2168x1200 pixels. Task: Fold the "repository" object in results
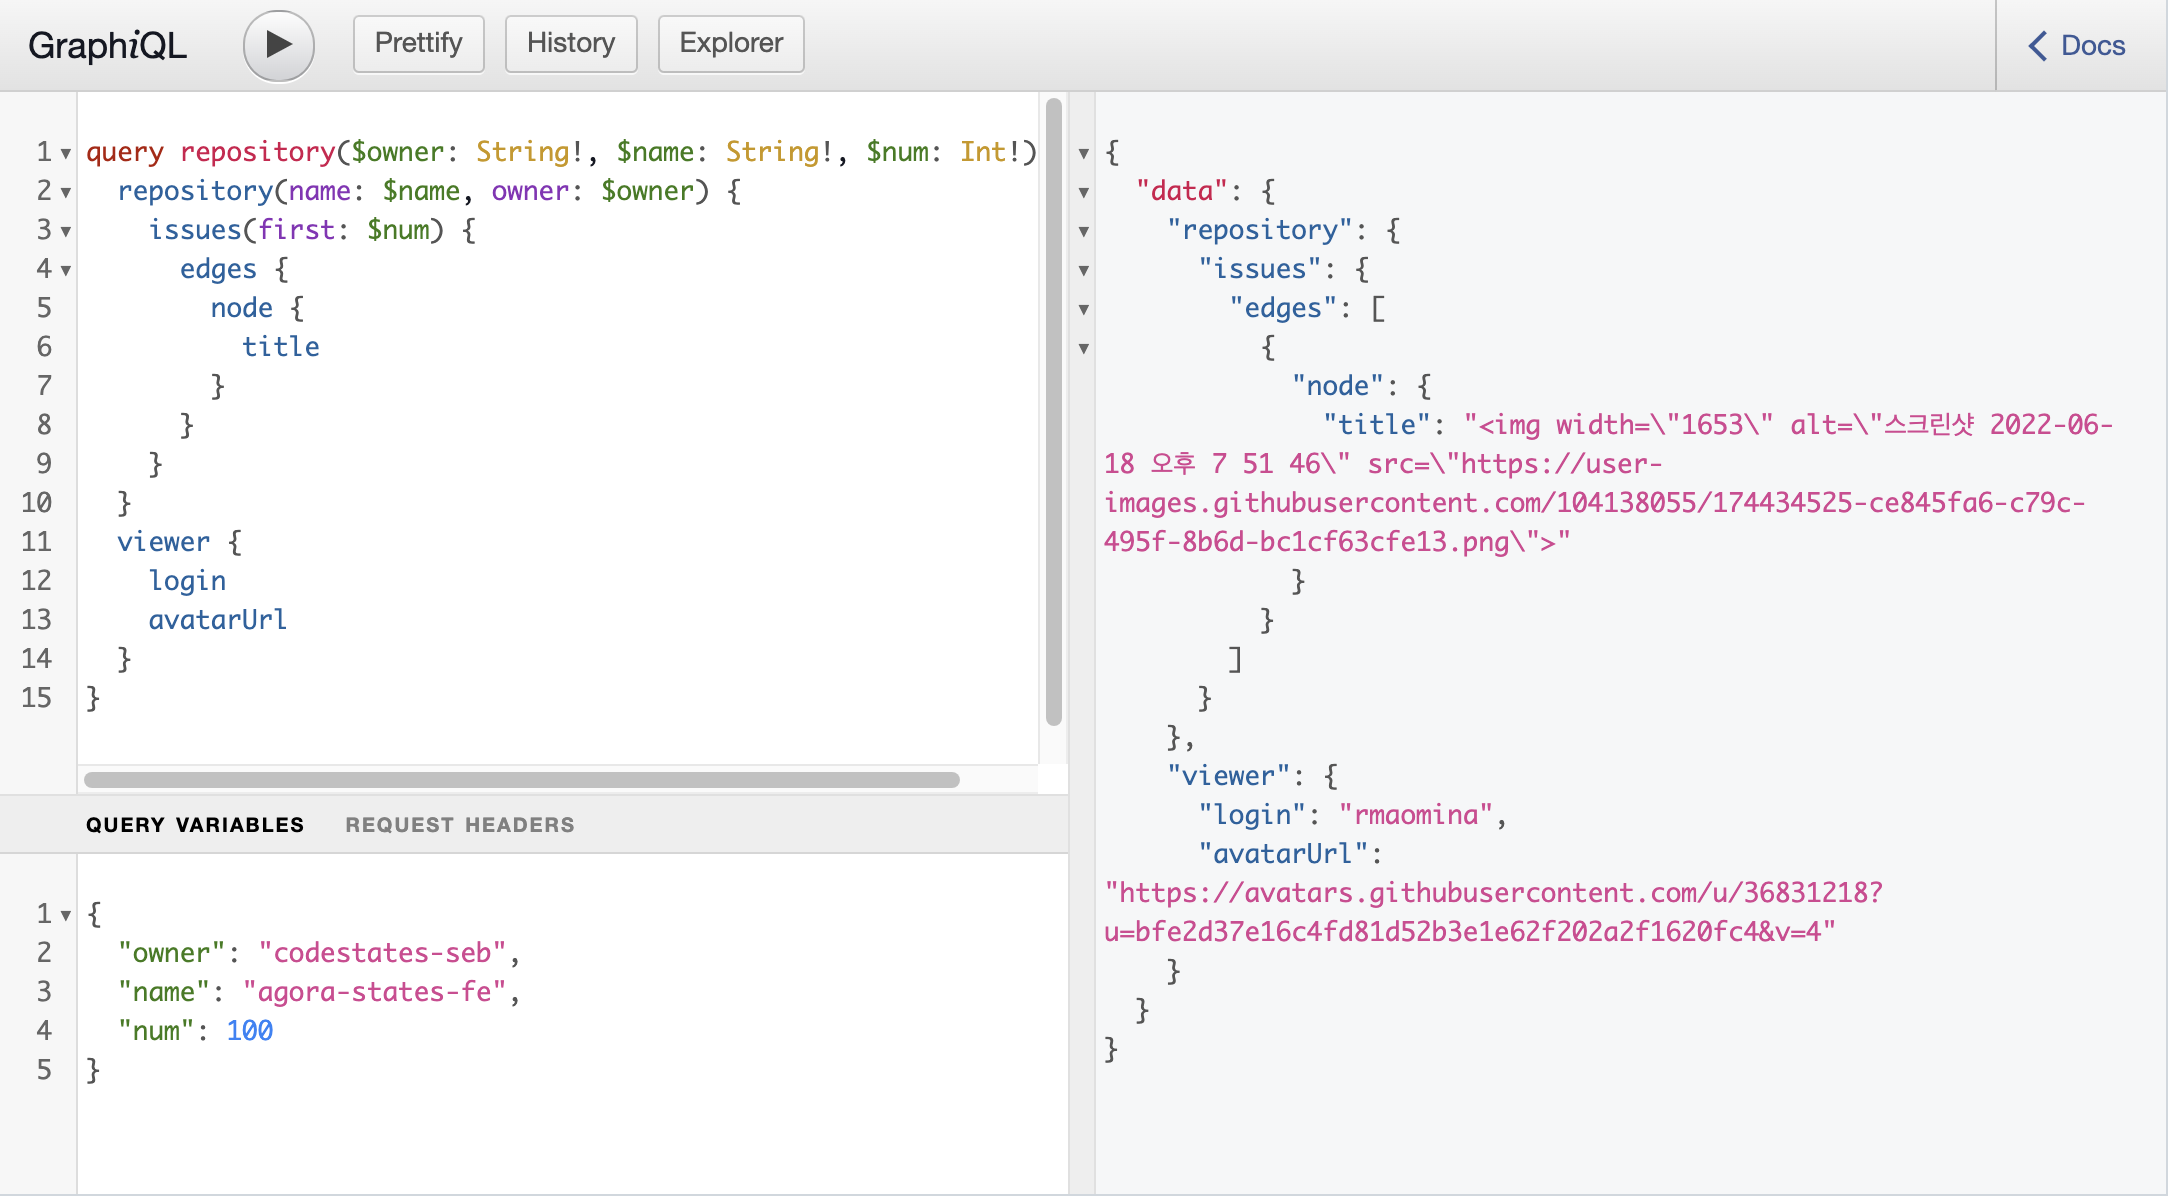pyautogui.click(x=1083, y=232)
